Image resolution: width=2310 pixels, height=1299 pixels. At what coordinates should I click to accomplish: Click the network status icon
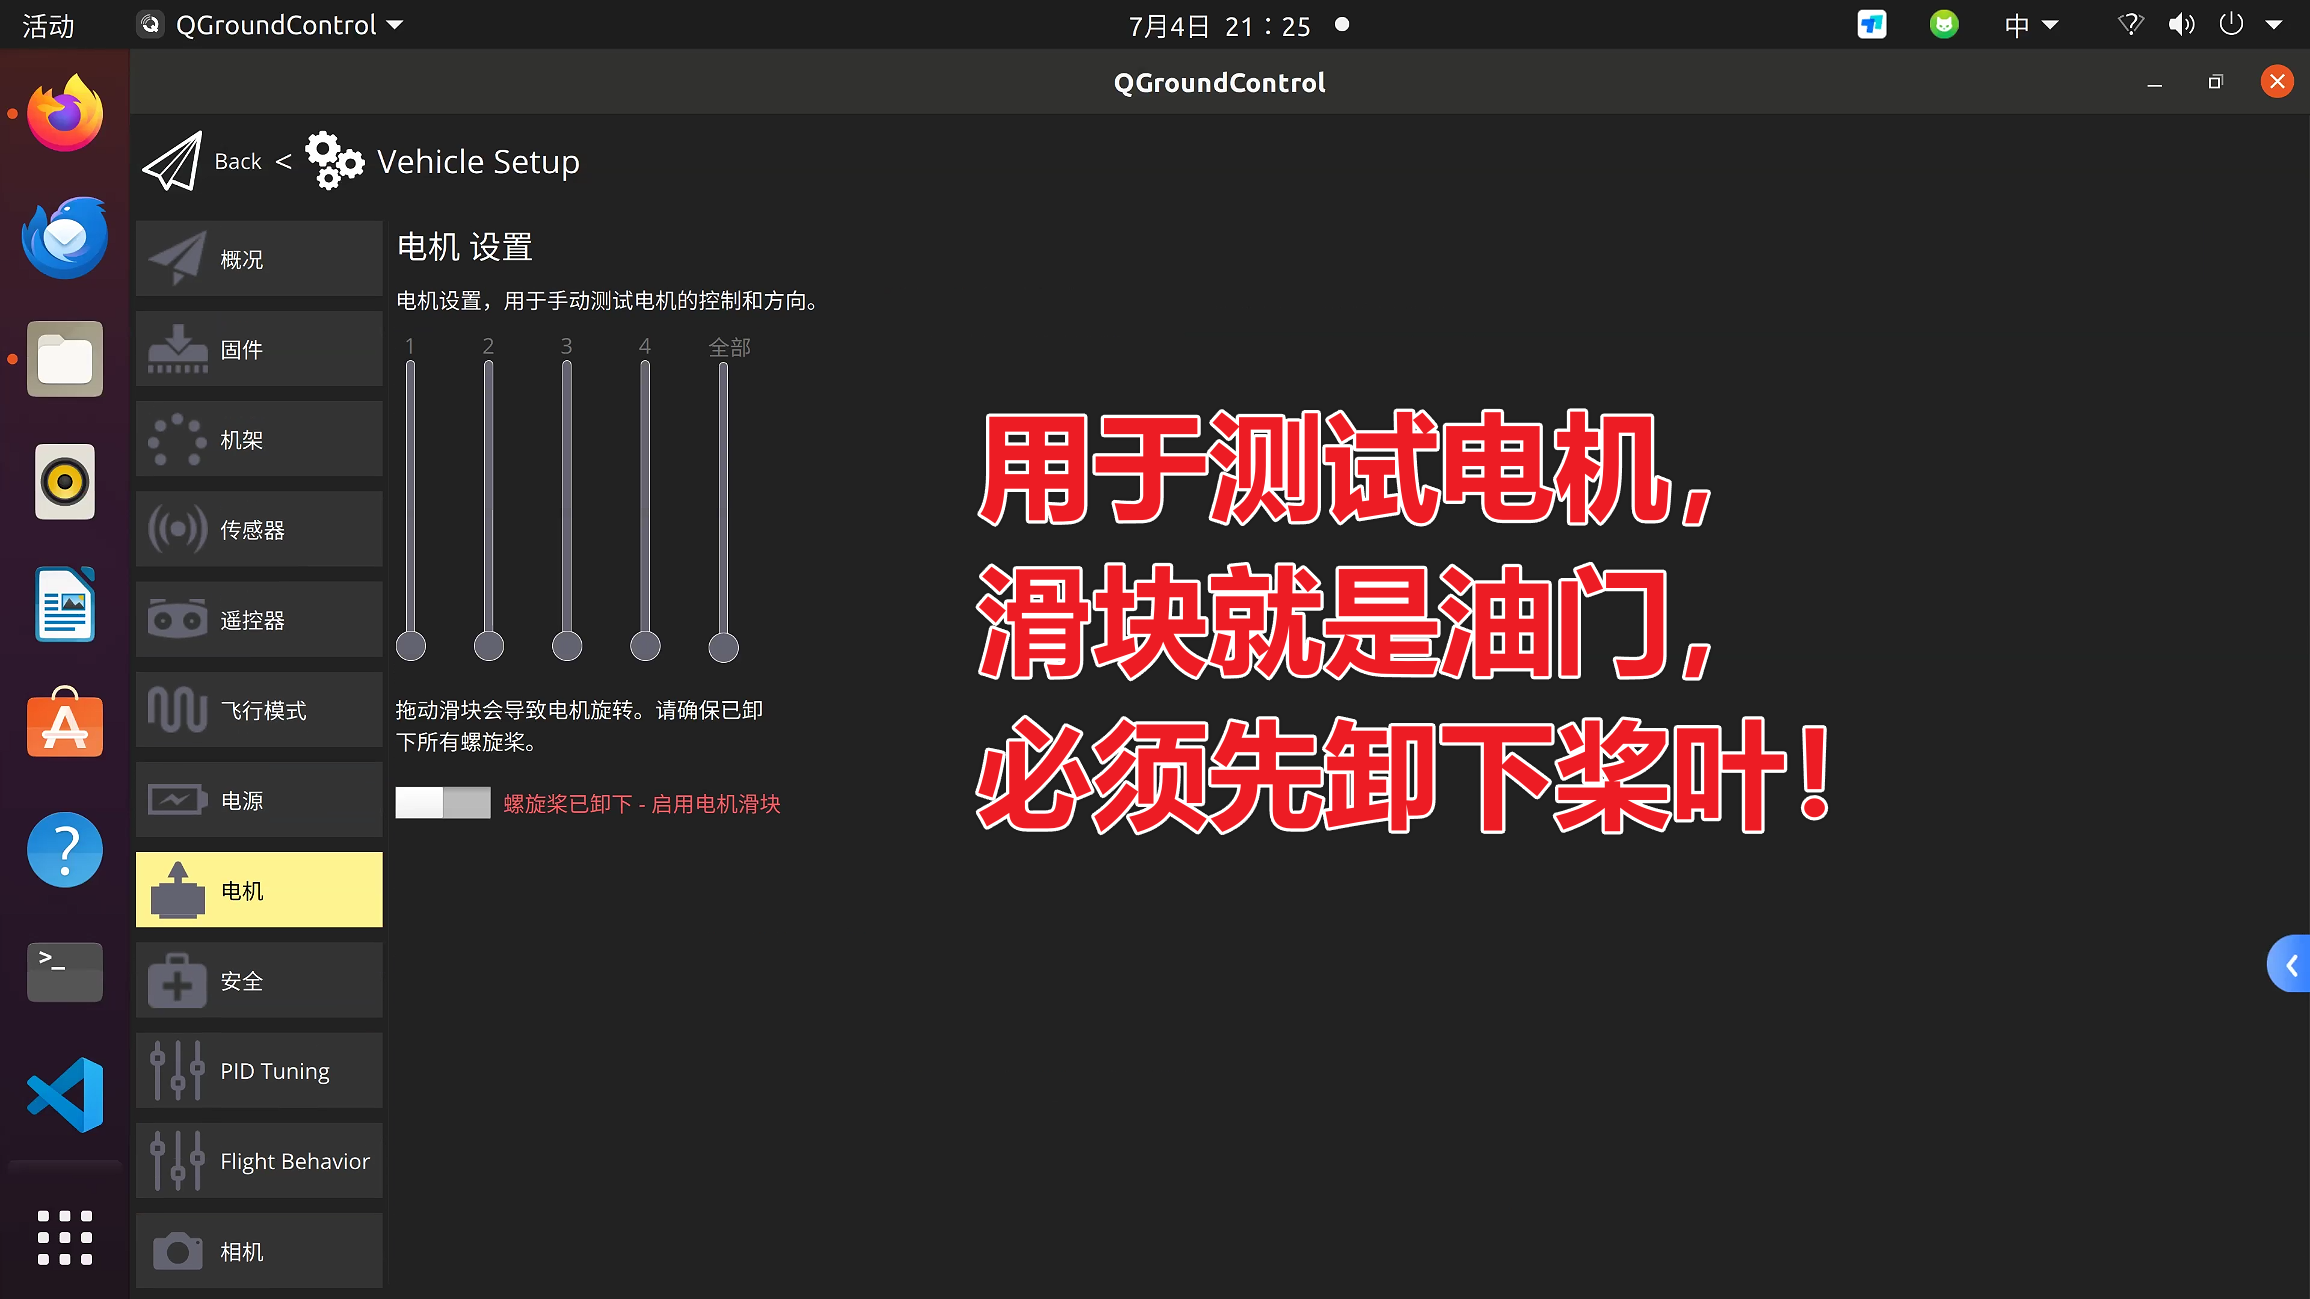pos(2130,25)
